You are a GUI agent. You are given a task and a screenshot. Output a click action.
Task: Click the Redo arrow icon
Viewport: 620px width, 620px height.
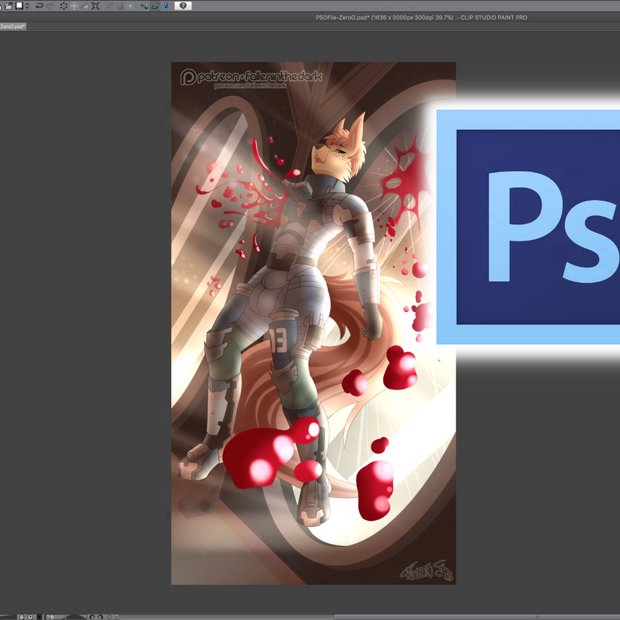(50, 6)
